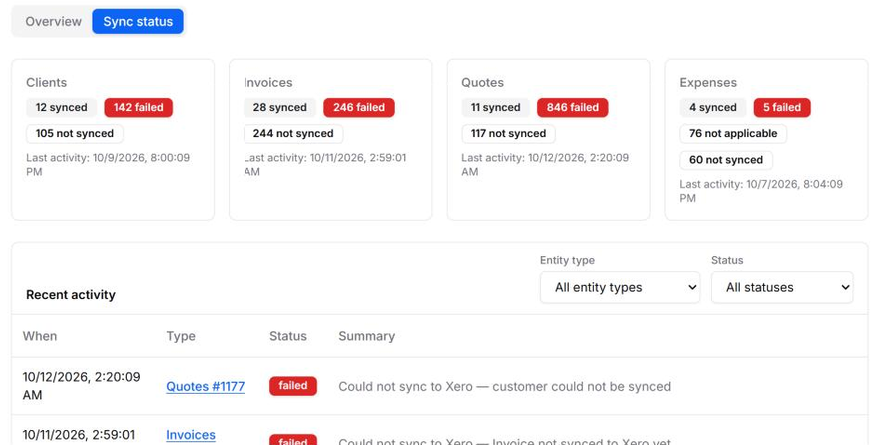Click the 4 synced badge in Expenses

click(712, 107)
